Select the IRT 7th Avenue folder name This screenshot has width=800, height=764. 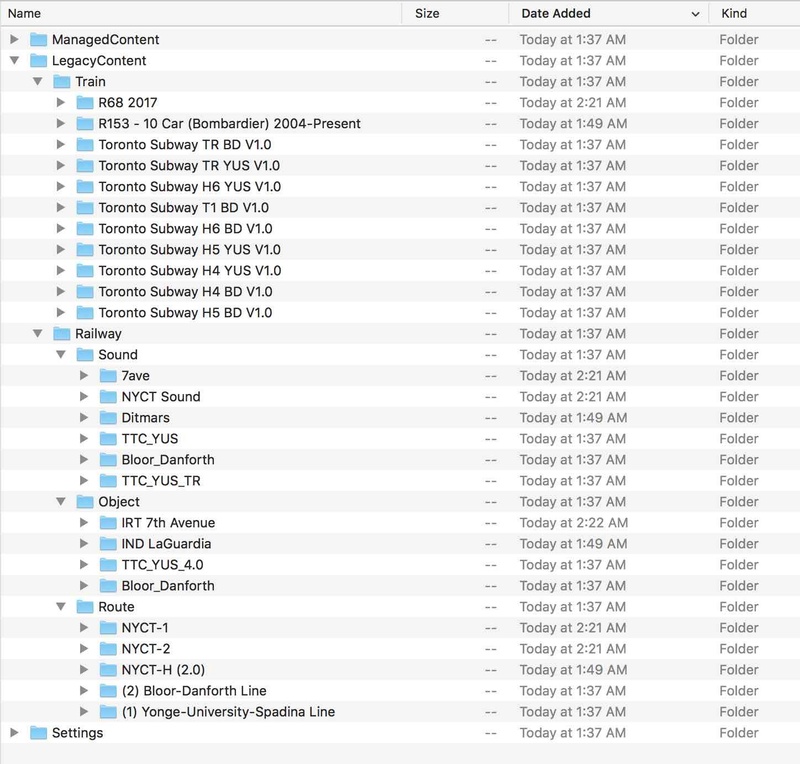click(168, 522)
